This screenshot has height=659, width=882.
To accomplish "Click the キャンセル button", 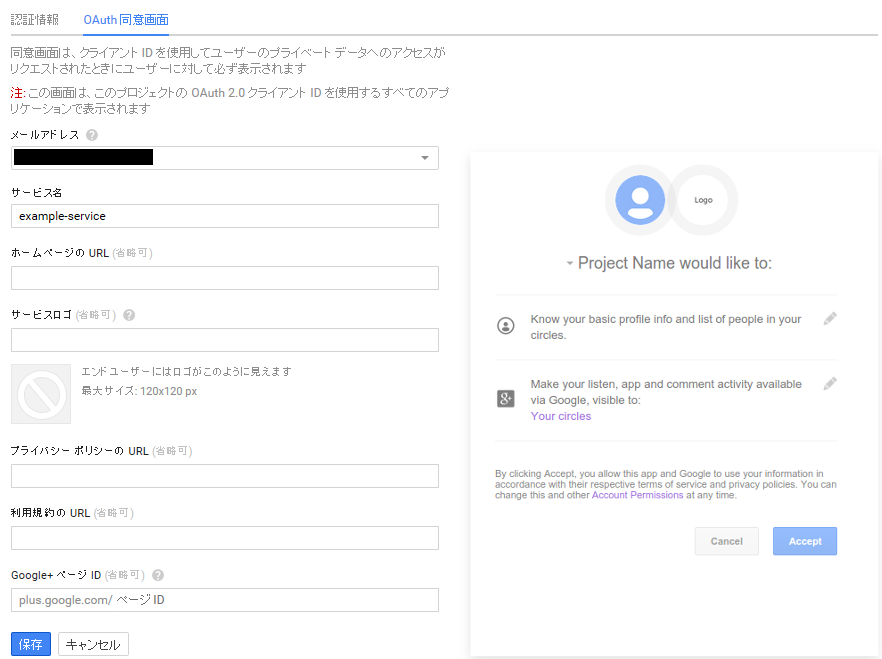I will click(x=93, y=644).
